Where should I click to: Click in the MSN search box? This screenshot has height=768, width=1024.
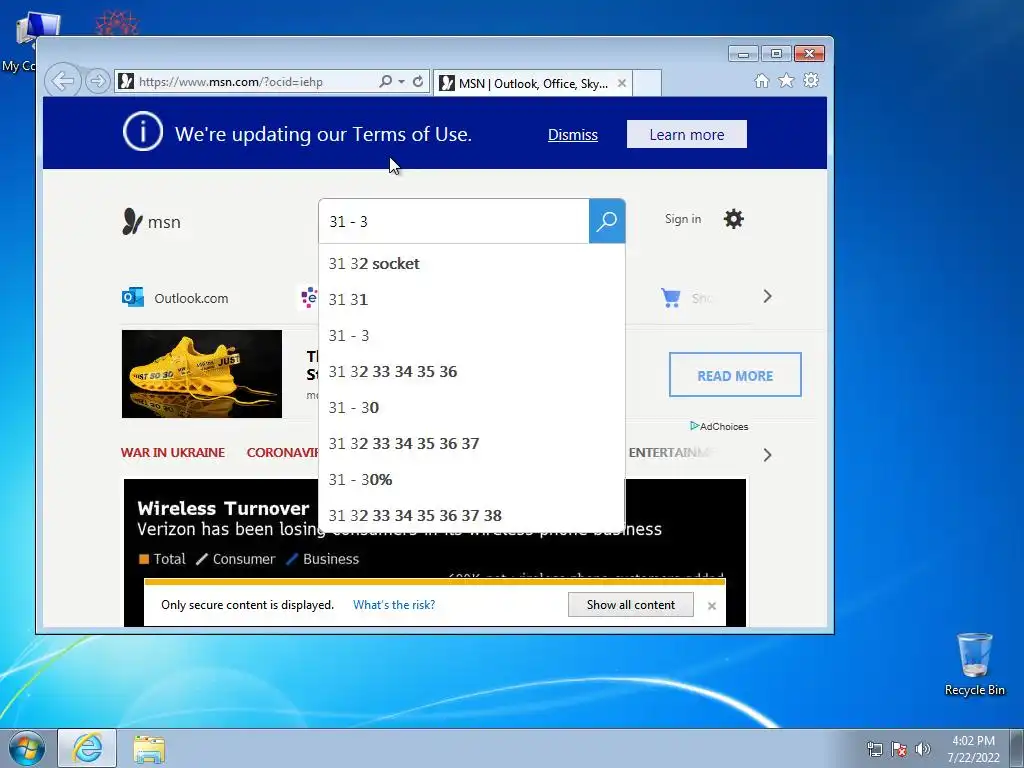[454, 221]
